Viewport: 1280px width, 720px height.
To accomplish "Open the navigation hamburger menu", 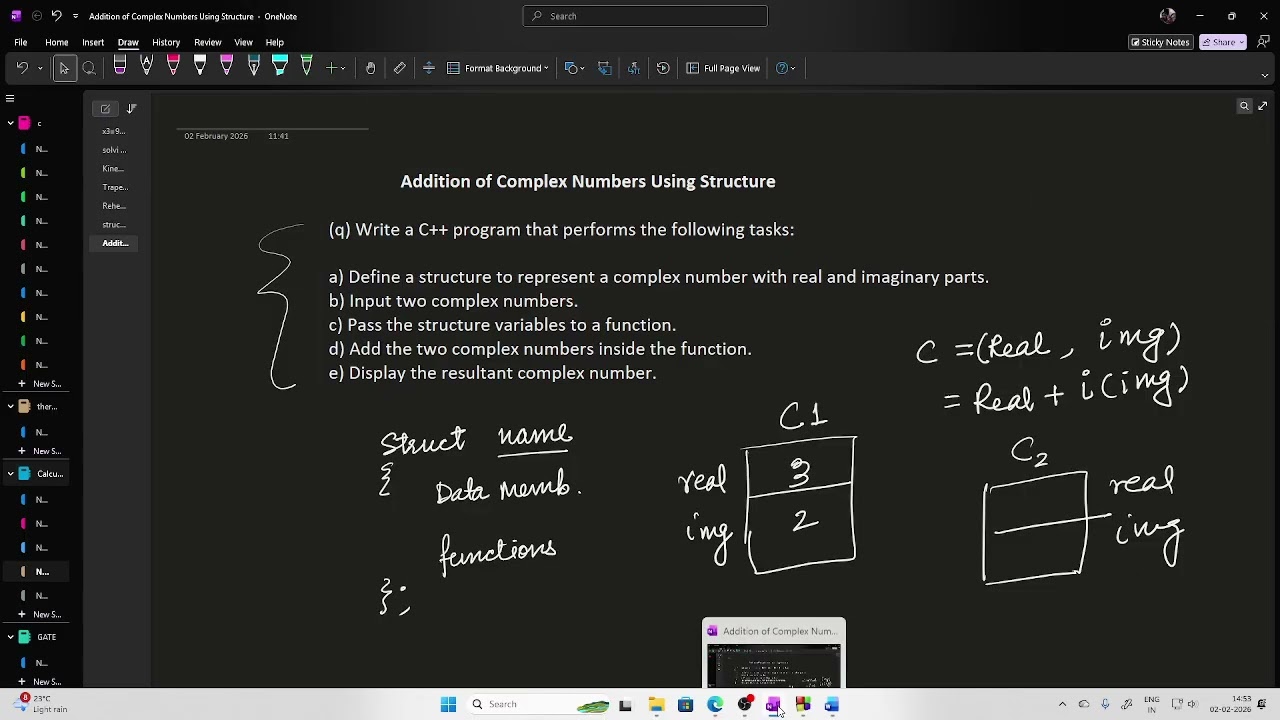I will [10, 98].
